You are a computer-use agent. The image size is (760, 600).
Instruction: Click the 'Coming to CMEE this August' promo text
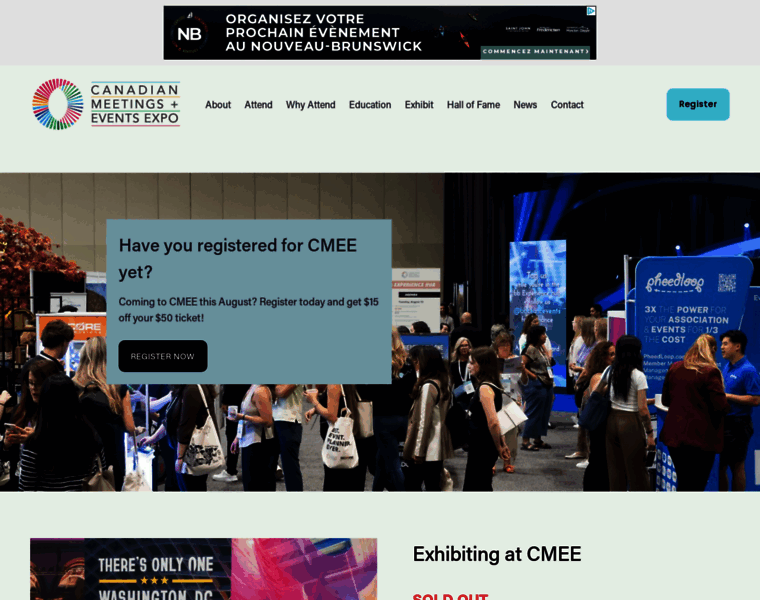pos(249,310)
